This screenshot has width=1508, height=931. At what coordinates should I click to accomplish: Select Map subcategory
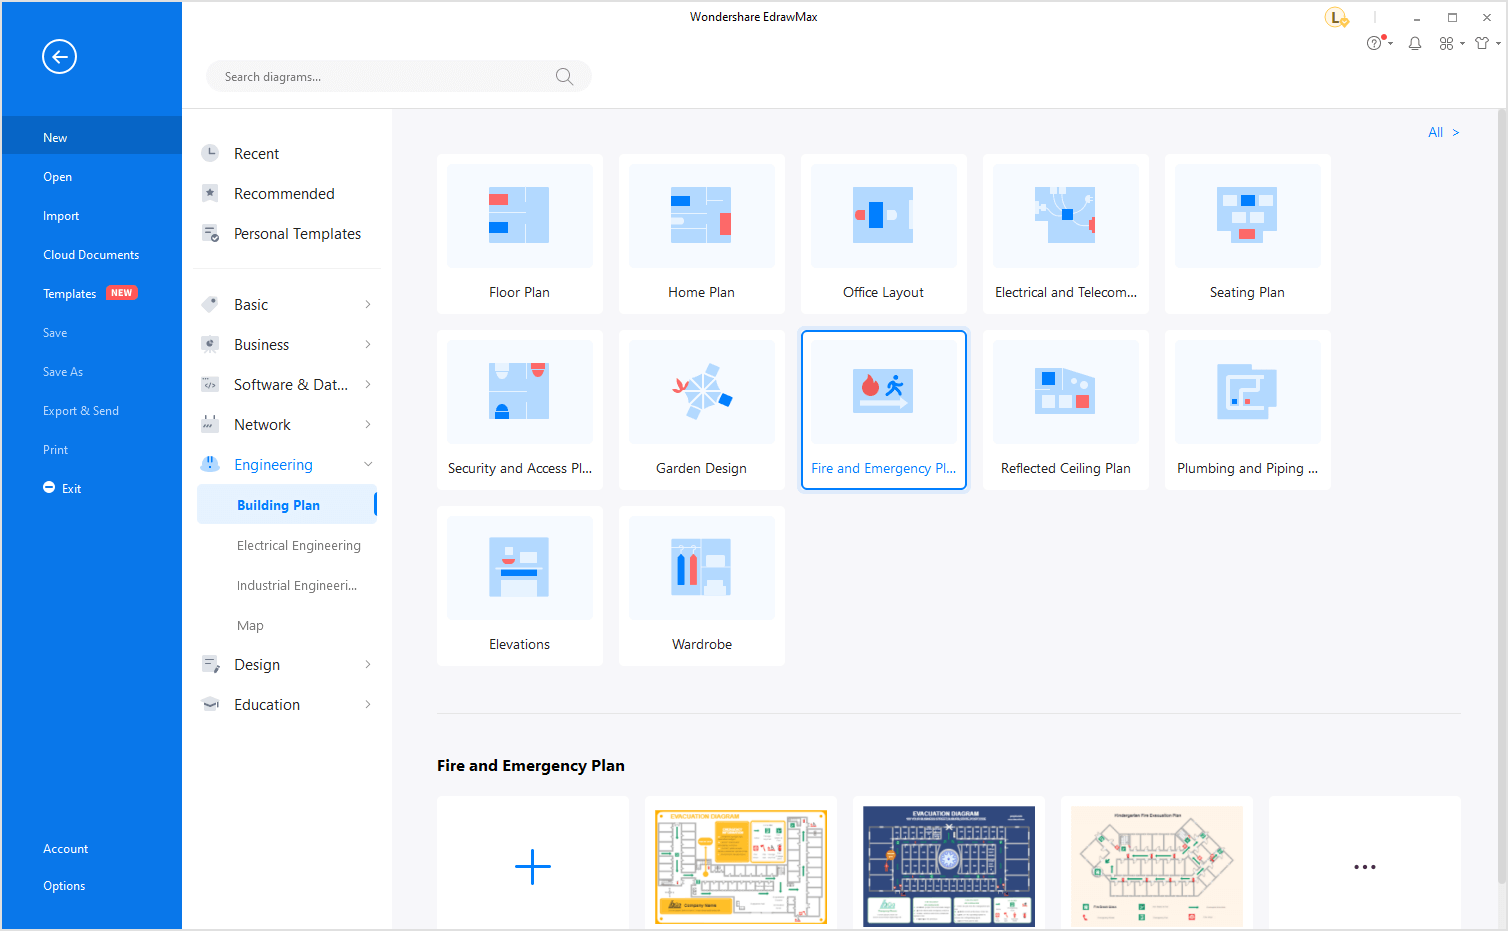(x=250, y=625)
